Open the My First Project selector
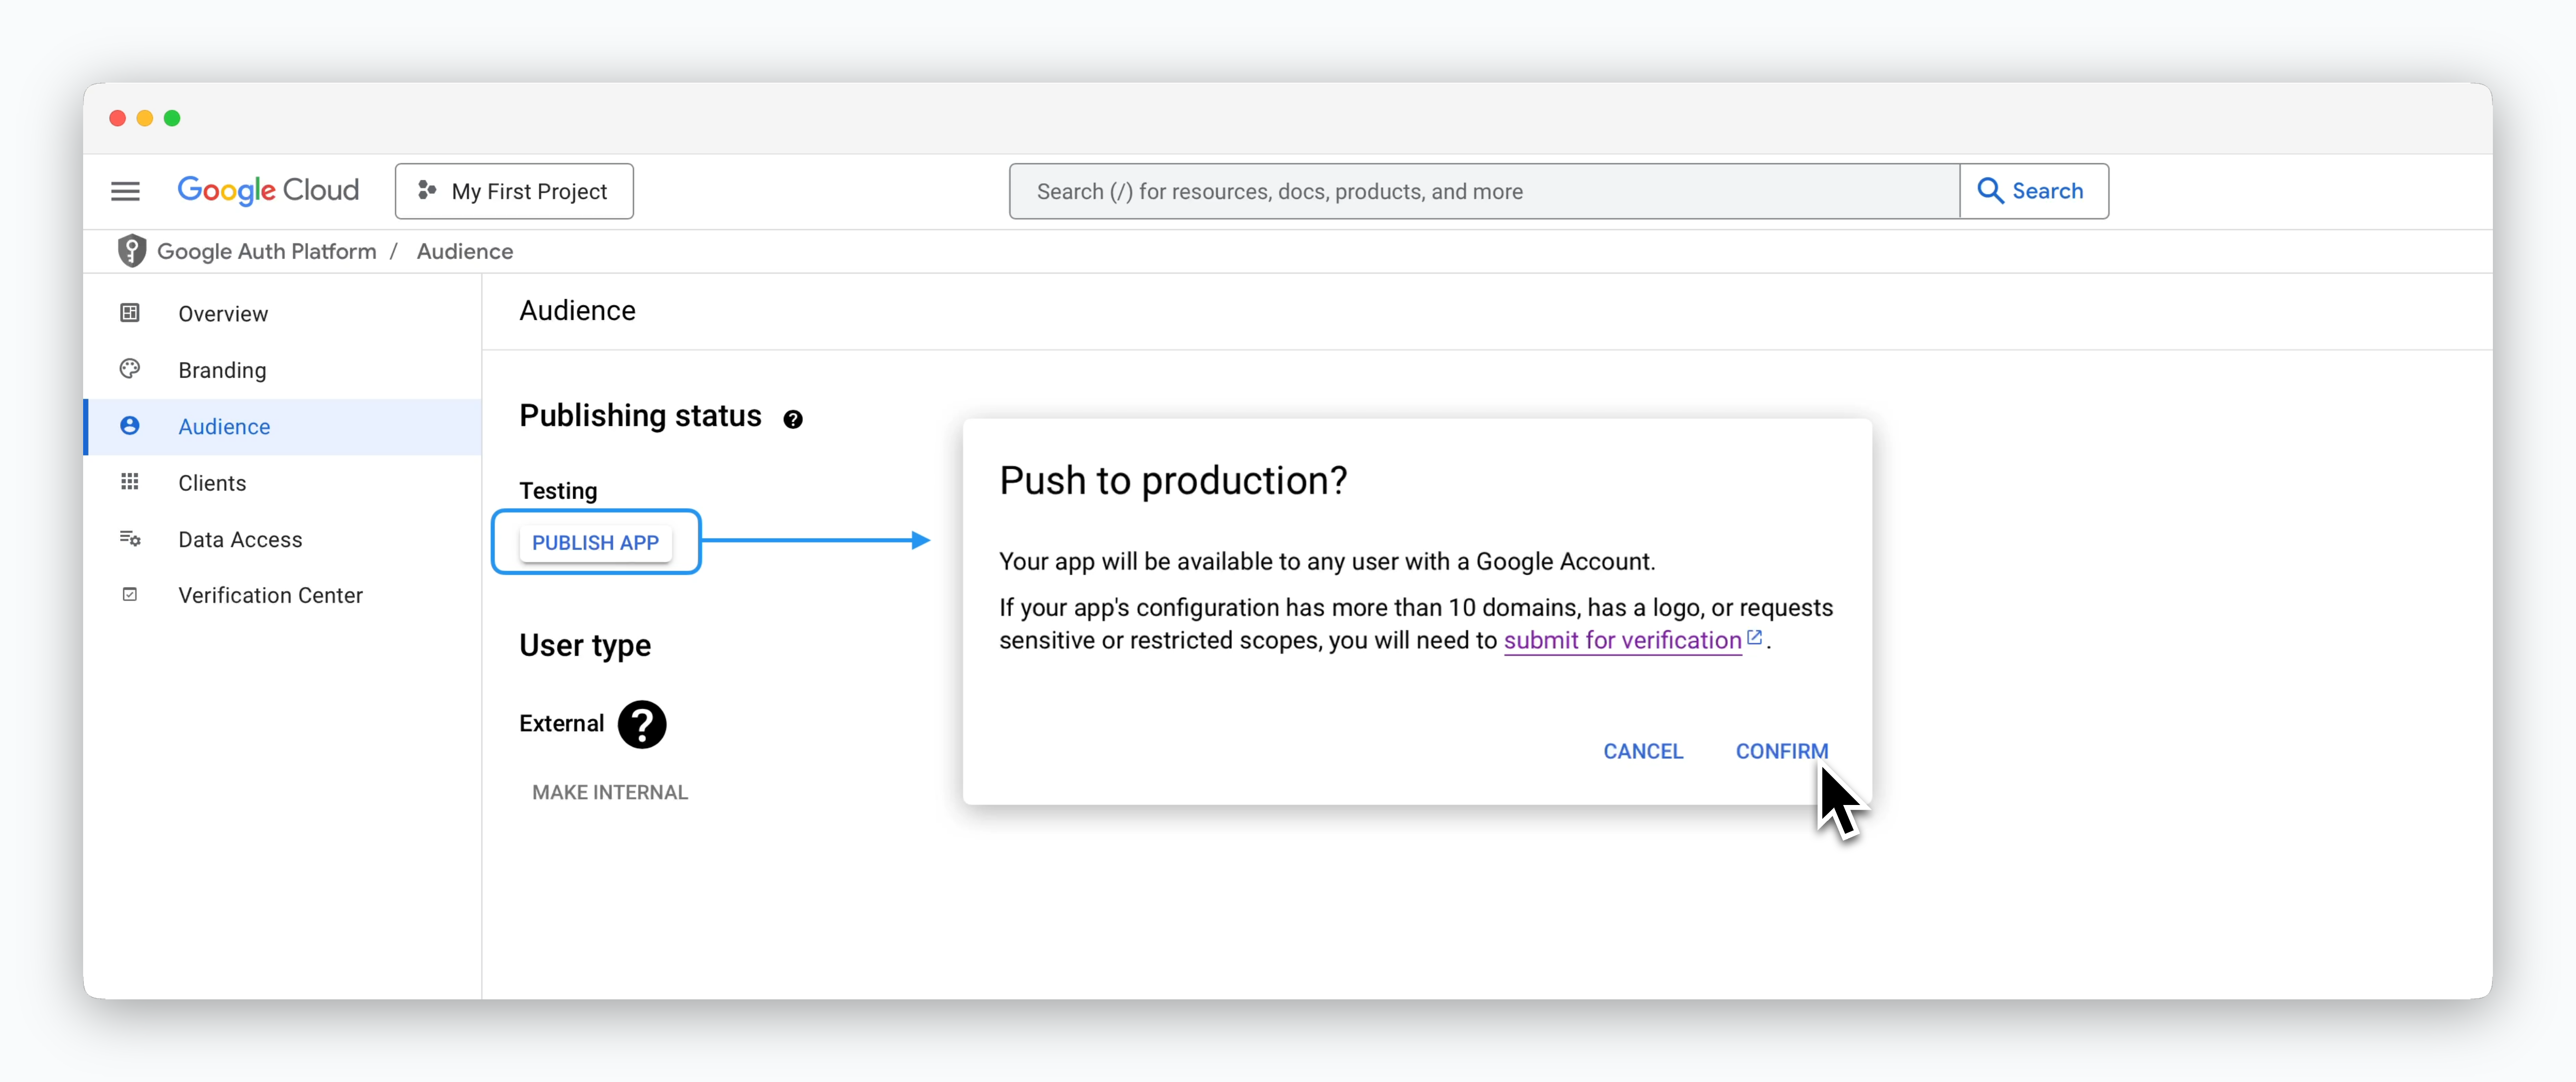 514,191
